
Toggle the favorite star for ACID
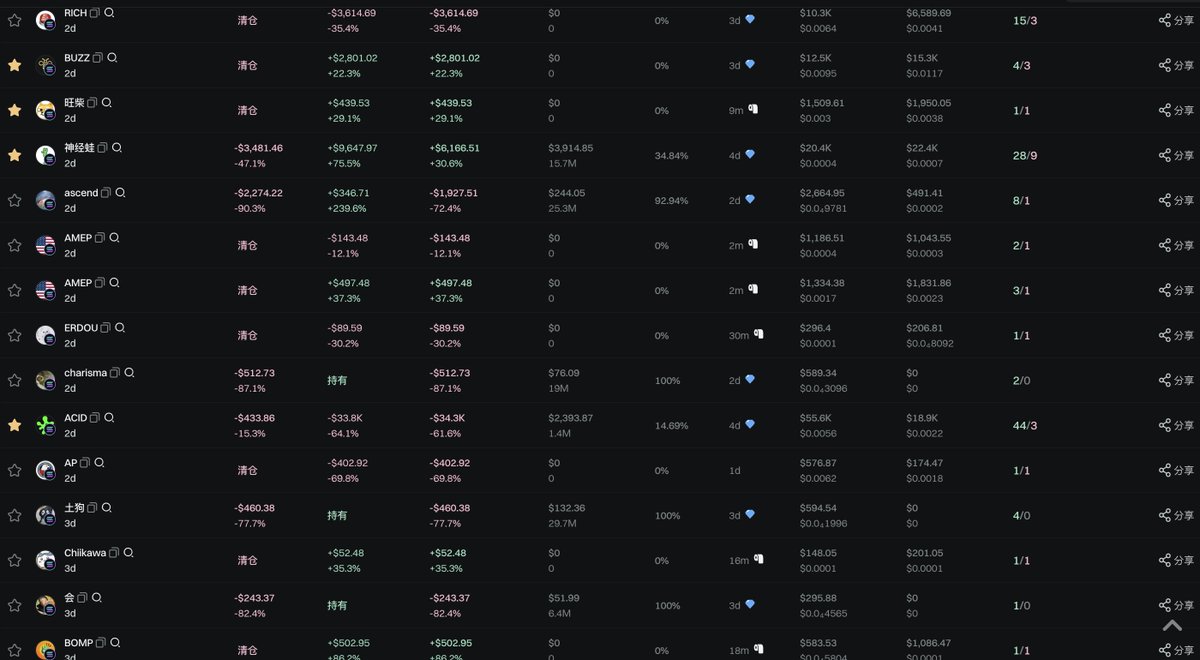(14, 425)
